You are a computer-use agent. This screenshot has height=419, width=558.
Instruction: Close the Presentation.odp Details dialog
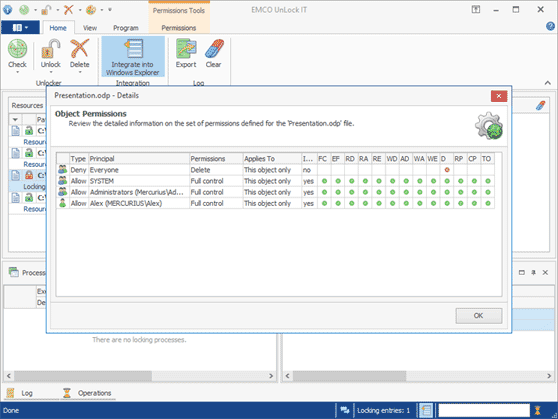click(499, 96)
